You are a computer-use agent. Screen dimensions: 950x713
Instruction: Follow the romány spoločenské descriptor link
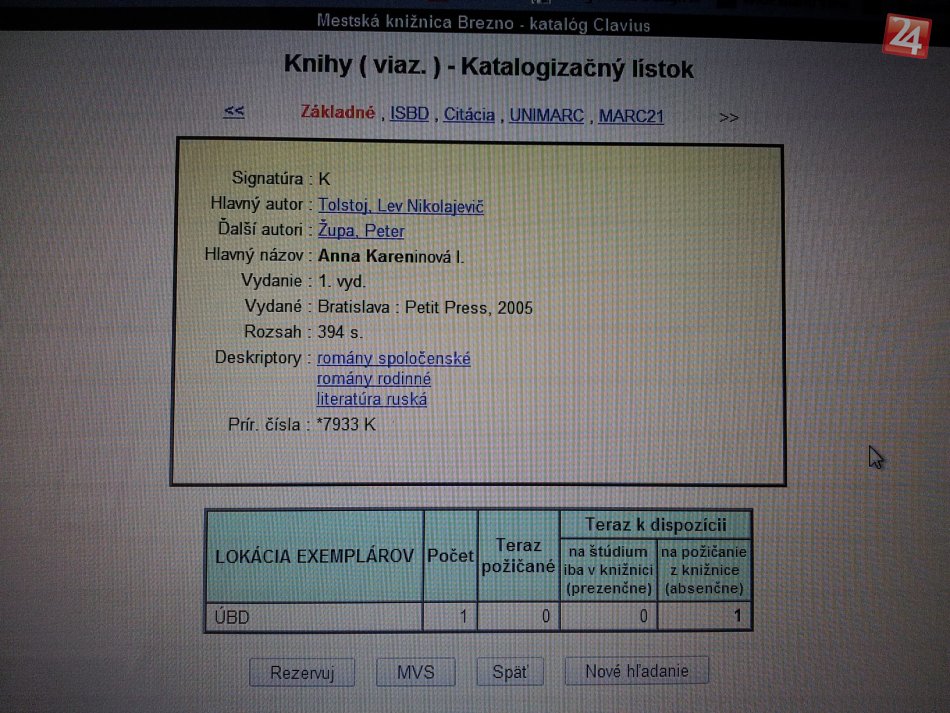click(394, 358)
